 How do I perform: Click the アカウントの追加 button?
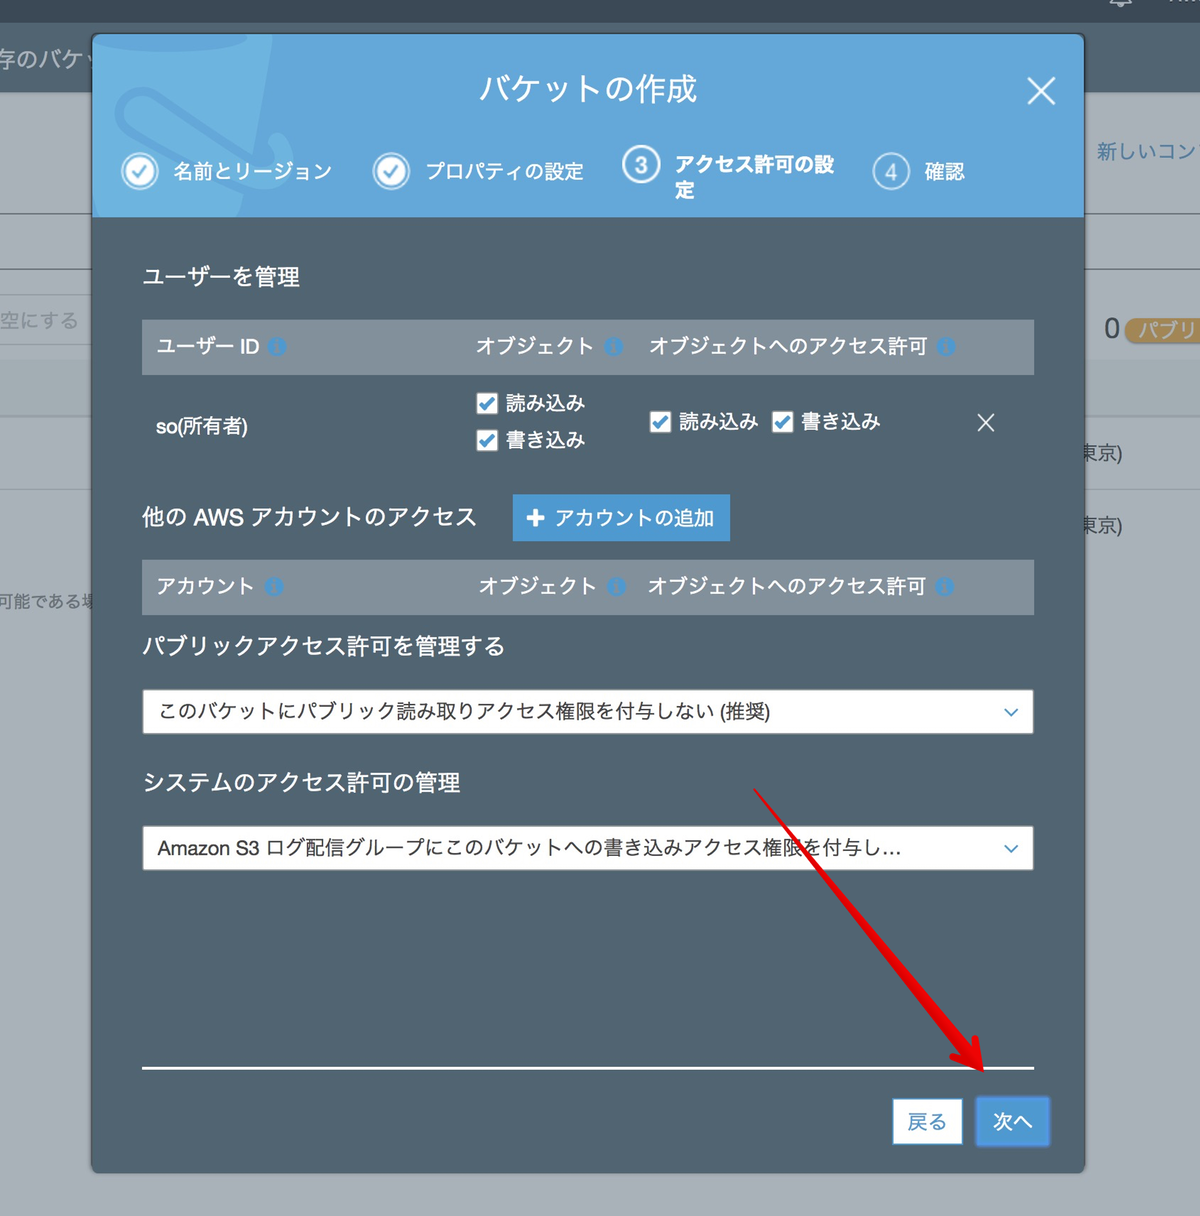click(620, 518)
